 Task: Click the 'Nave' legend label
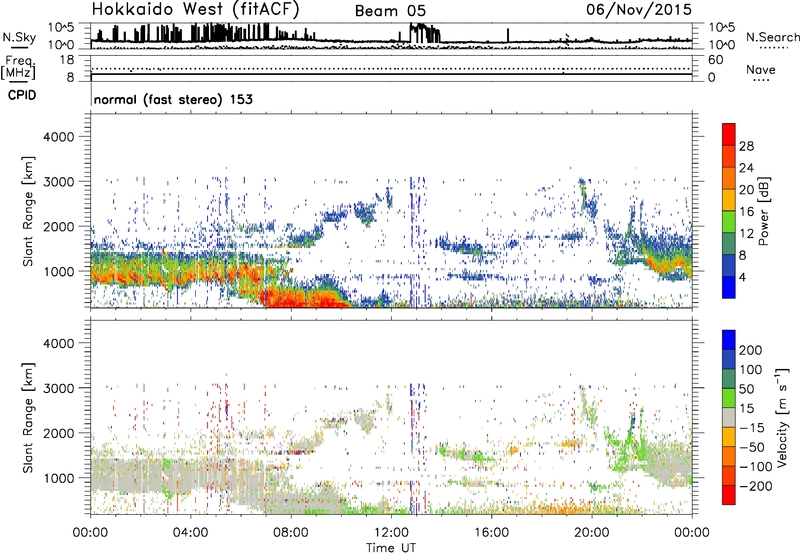point(761,70)
